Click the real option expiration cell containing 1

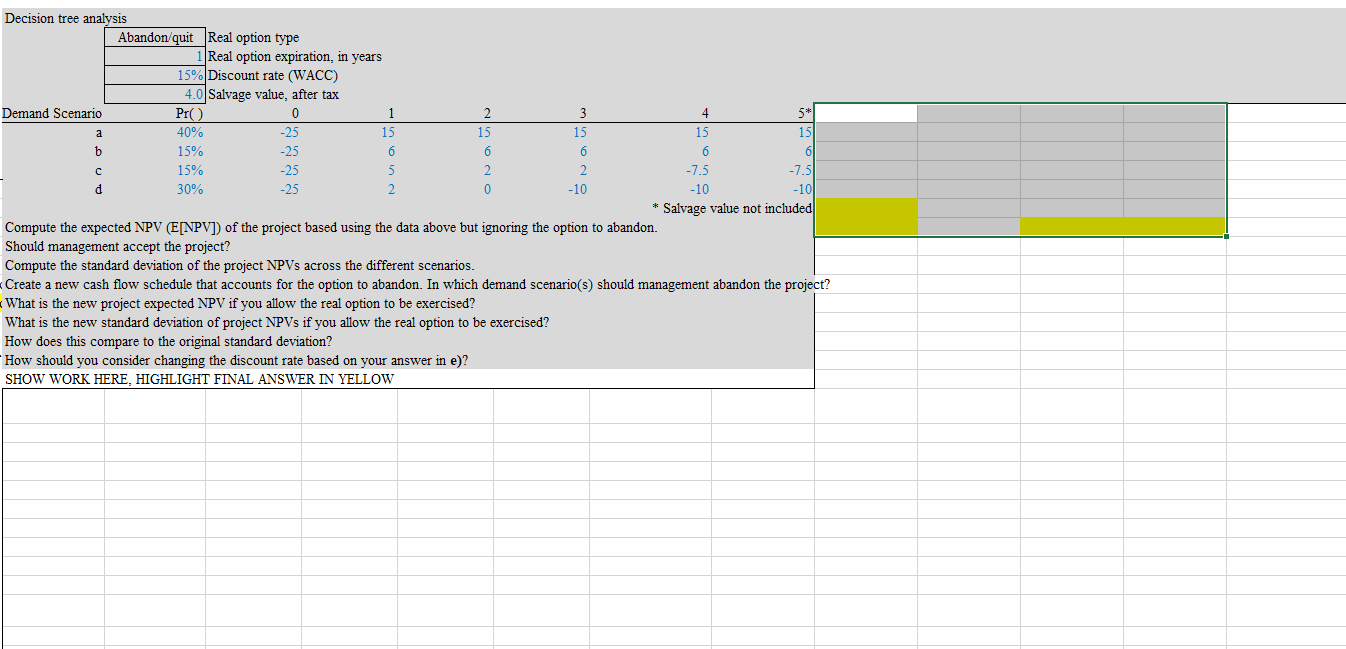pyautogui.click(x=155, y=56)
